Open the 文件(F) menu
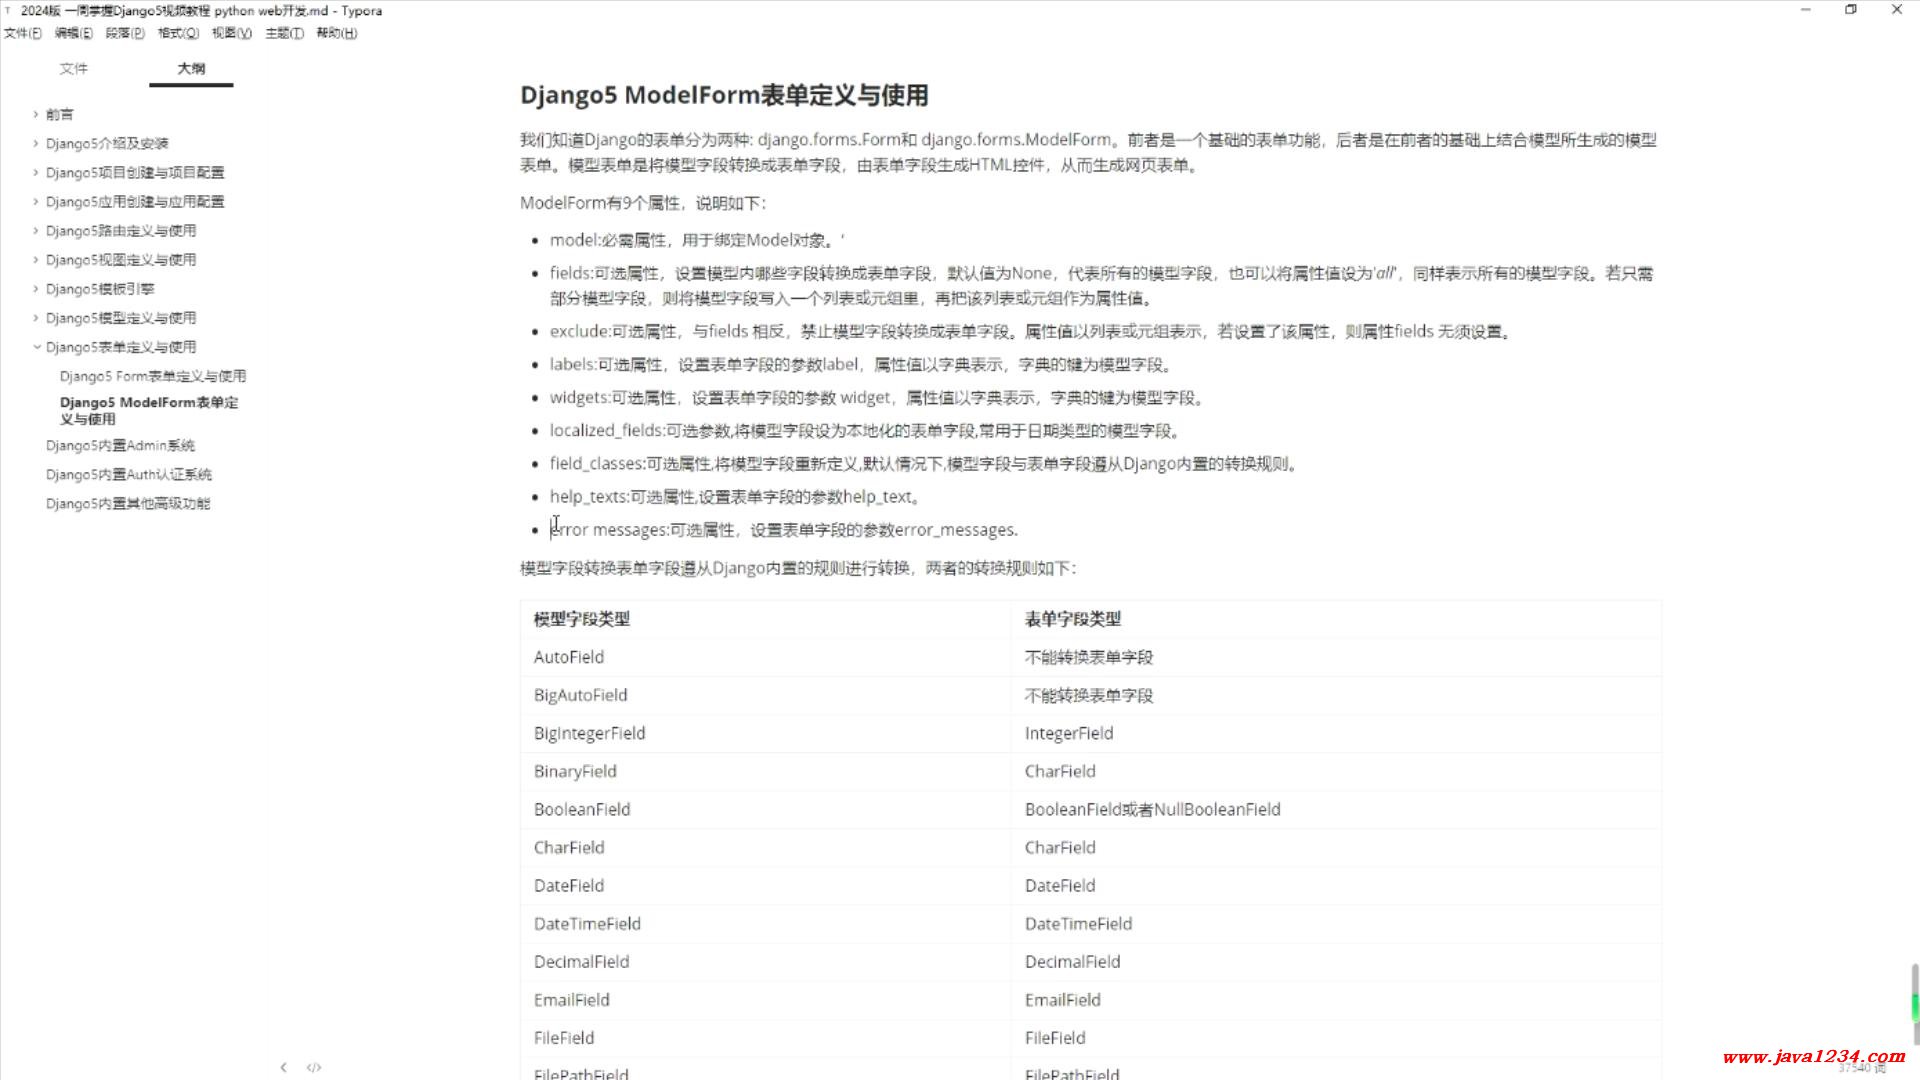Screen dimensions: 1920x1080 coord(22,33)
